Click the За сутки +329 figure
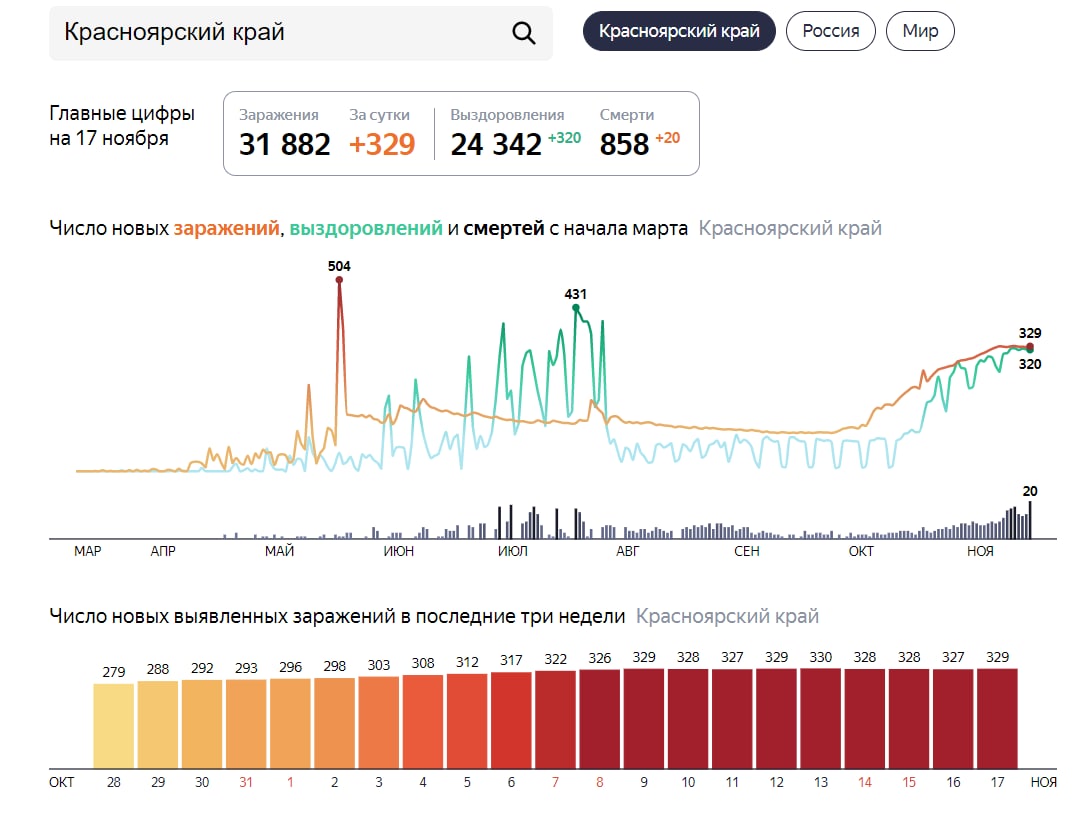This screenshot has height=813, width=1082. pyautogui.click(x=381, y=144)
